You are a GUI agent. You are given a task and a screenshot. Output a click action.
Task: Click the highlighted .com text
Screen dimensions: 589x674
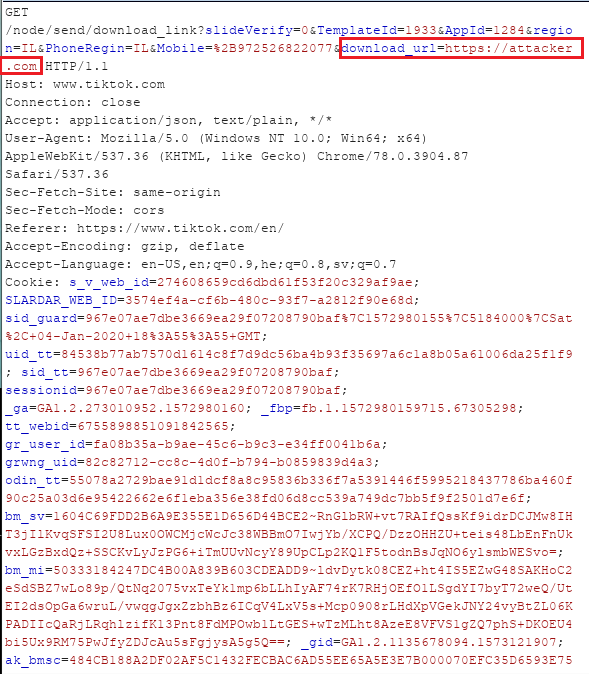(x=21, y=66)
